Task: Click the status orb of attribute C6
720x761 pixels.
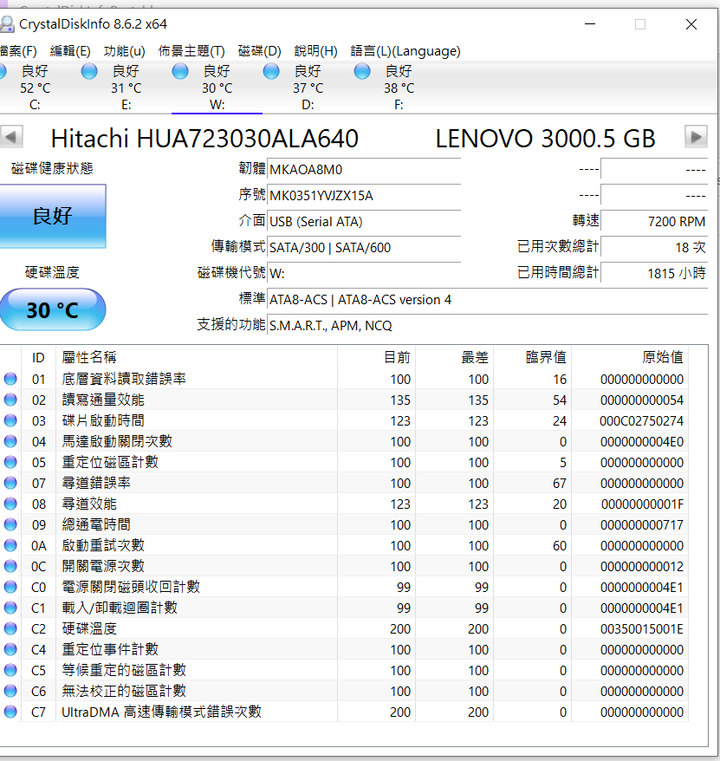Action: tap(10, 692)
